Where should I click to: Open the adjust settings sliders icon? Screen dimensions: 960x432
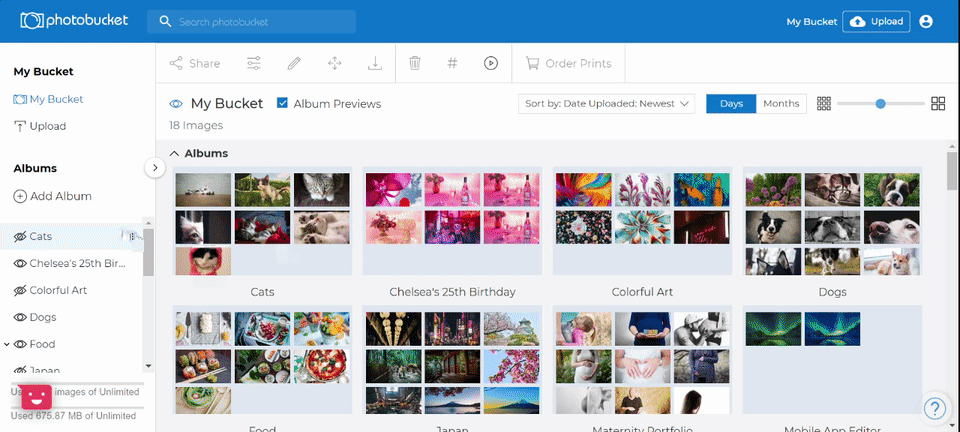(x=253, y=63)
